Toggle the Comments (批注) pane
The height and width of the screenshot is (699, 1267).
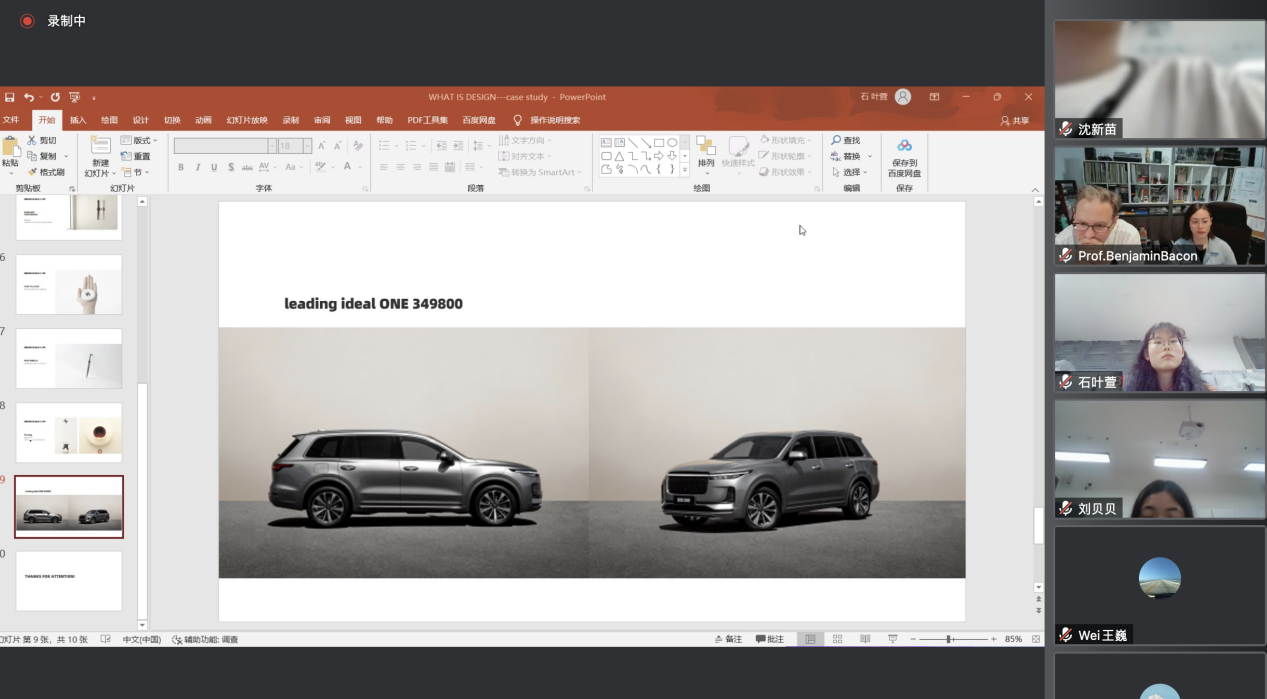pos(769,639)
